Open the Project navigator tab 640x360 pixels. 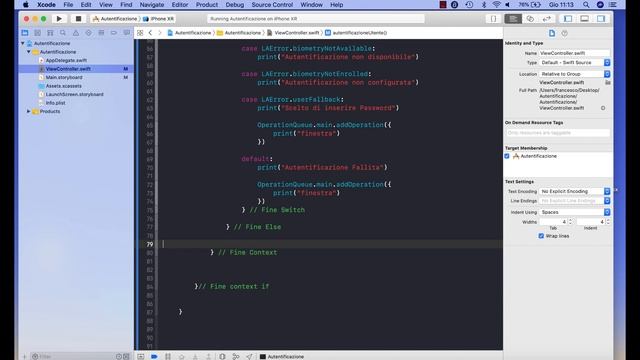pyautogui.click(x=25, y=33)
